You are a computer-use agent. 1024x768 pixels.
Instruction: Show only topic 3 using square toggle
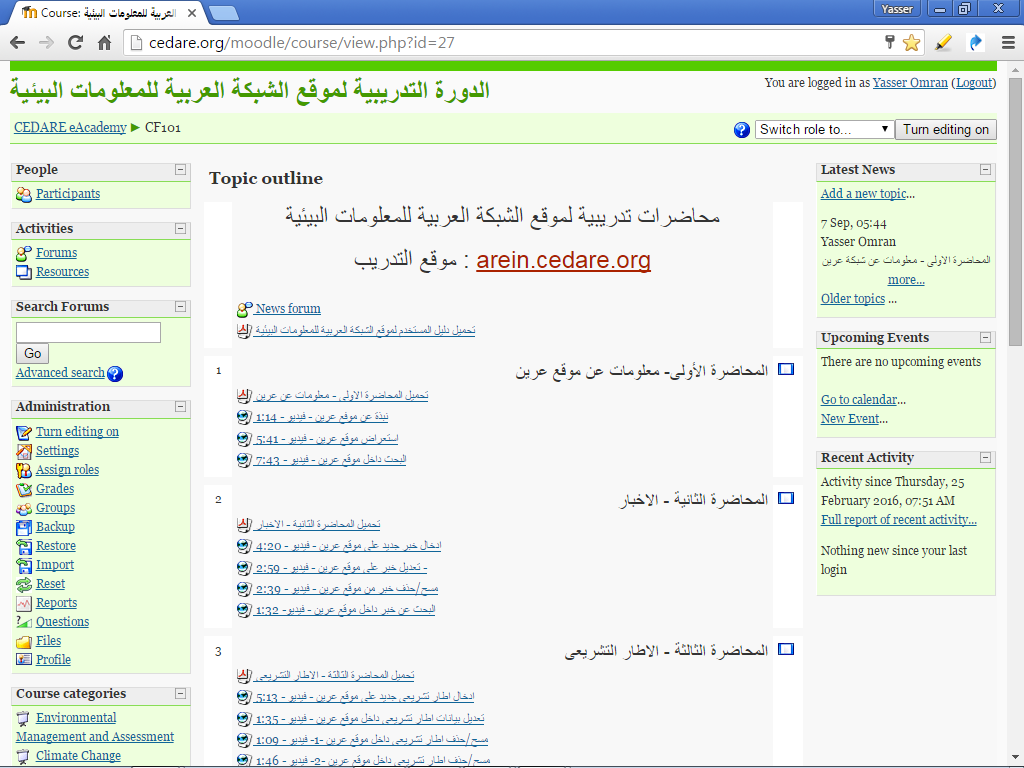pyautogui.click(x=786, y=650)
